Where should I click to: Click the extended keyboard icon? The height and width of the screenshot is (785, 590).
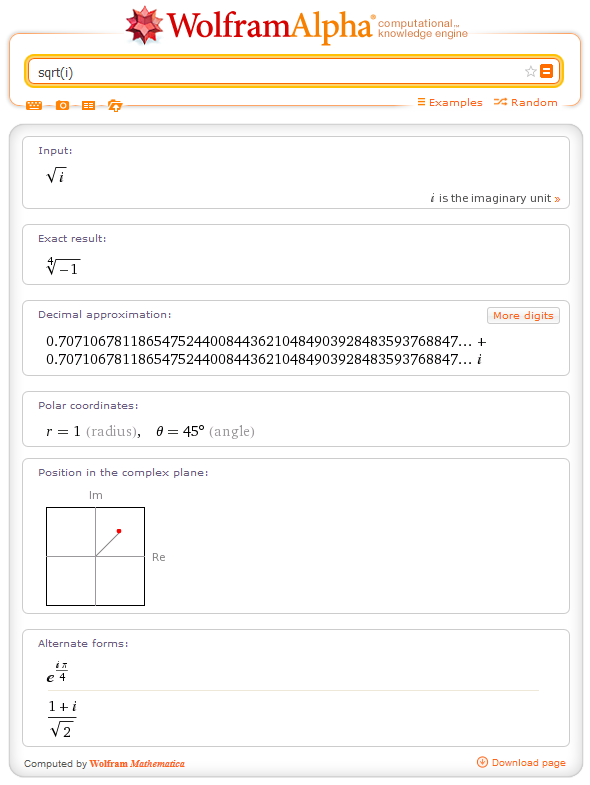[34, 105]
